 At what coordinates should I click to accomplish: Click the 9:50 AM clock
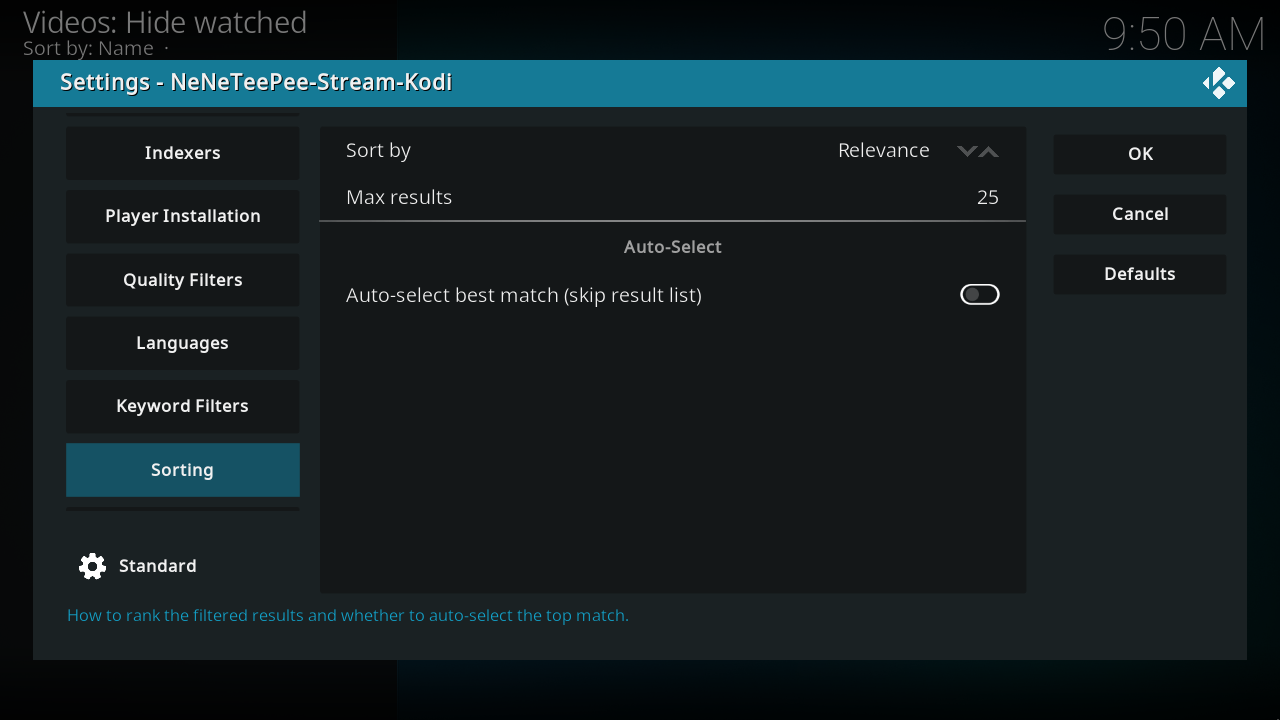(x=1184, y=34)
